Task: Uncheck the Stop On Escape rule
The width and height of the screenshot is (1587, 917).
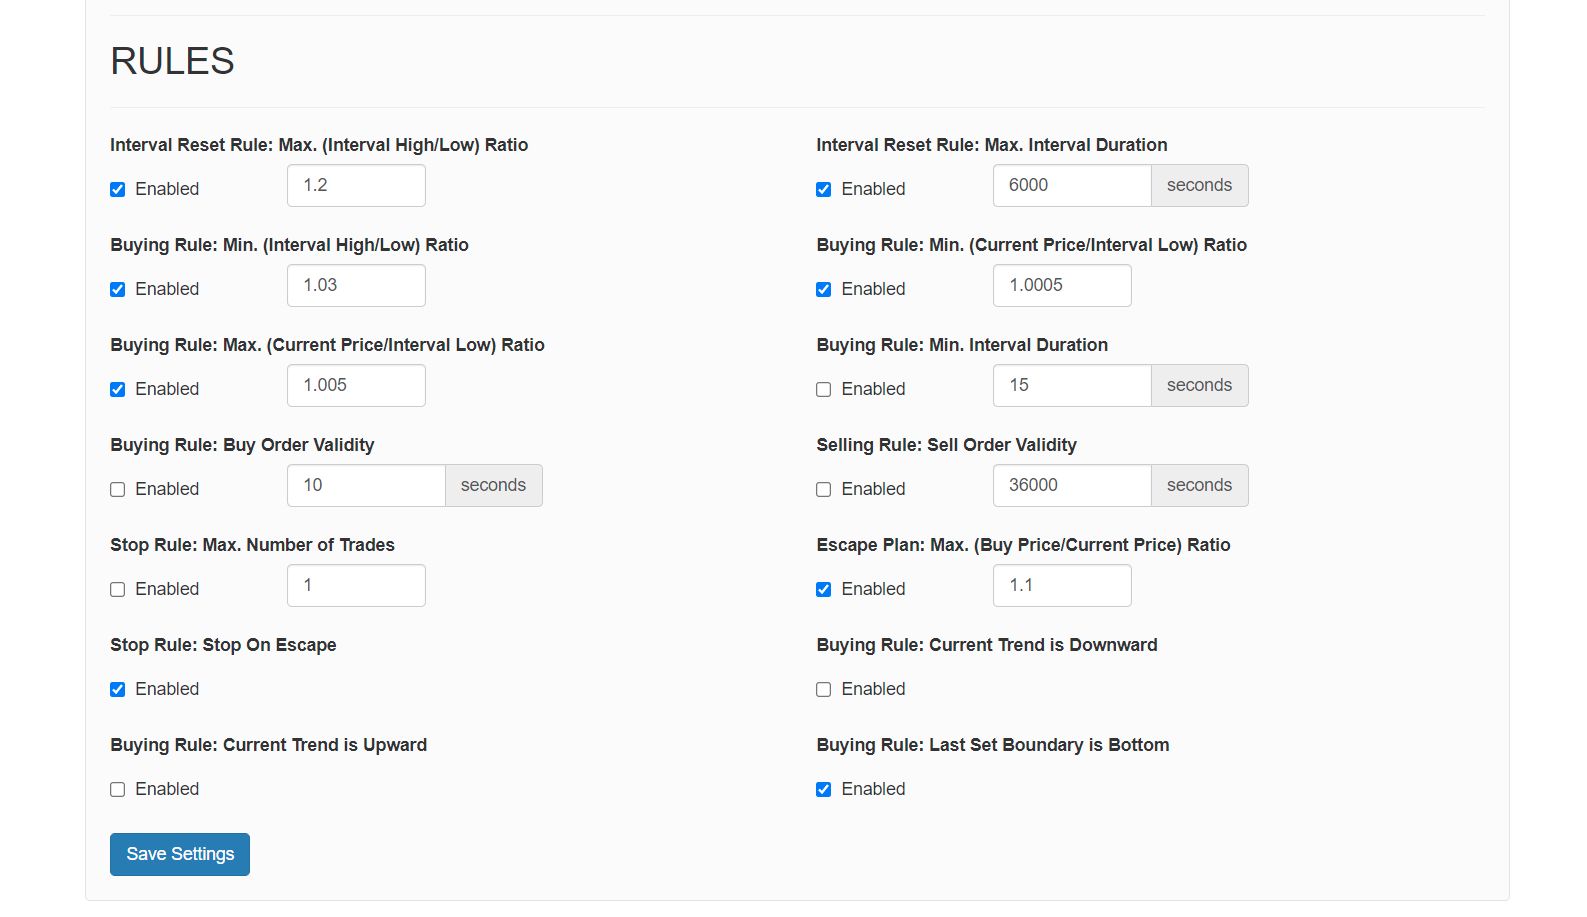Action: 118,689
